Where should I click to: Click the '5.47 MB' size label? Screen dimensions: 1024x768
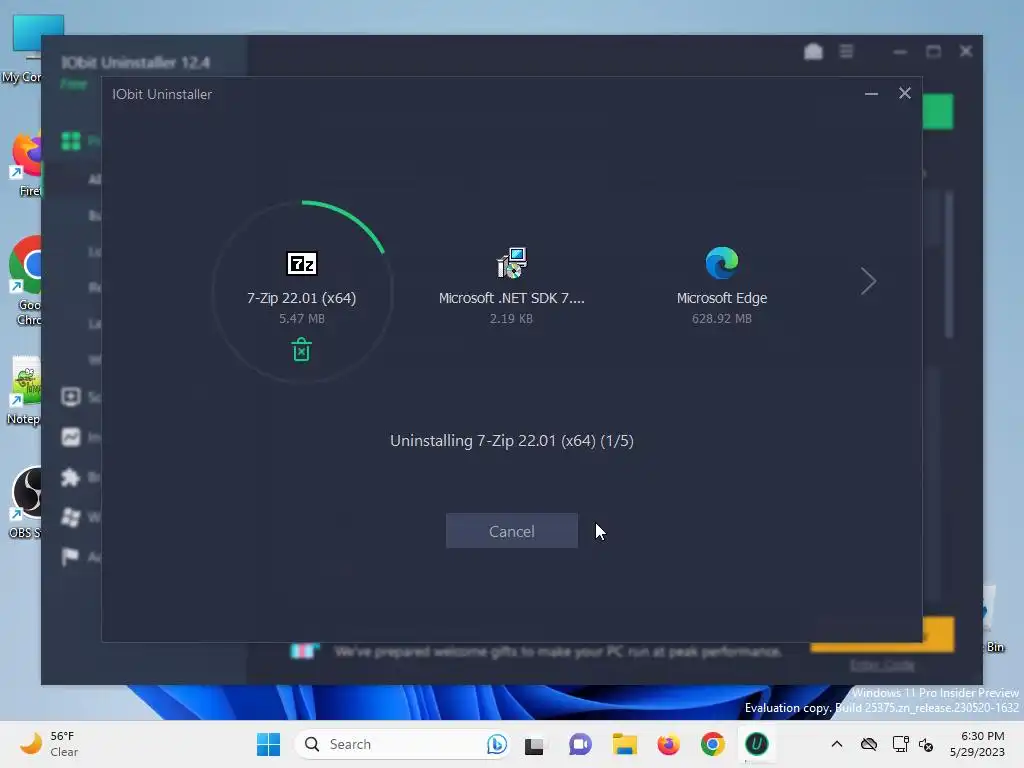point(302,319)
